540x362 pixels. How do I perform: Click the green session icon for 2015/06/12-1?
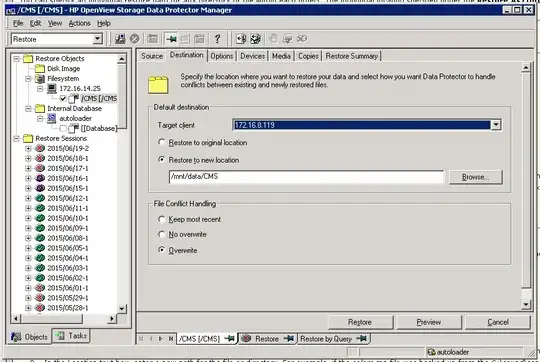pyautogui.click(x=40, y=198)
